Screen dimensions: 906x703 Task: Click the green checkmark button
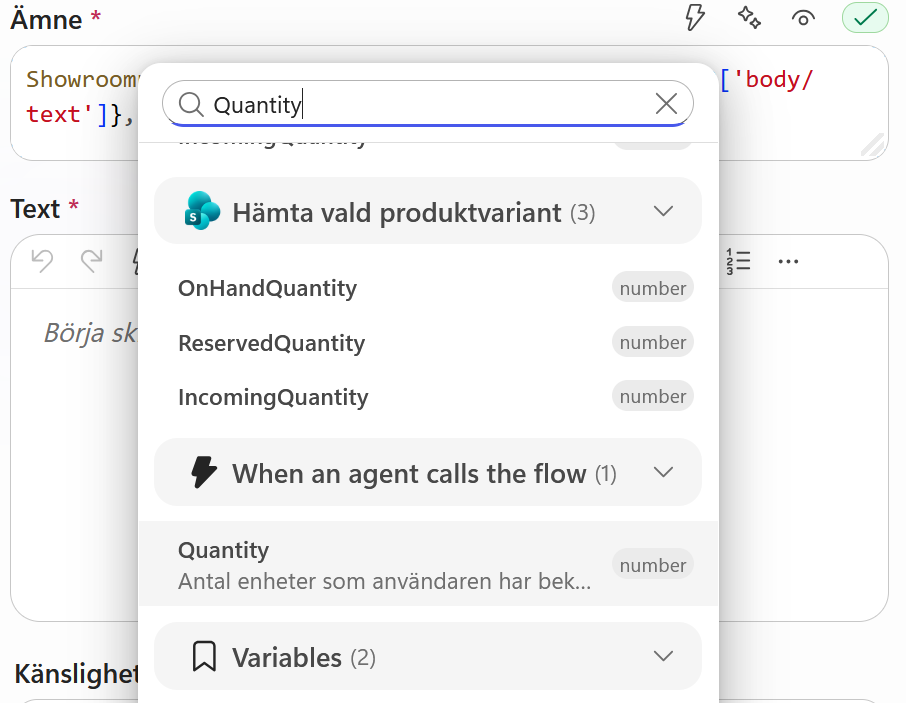(865, 18)
